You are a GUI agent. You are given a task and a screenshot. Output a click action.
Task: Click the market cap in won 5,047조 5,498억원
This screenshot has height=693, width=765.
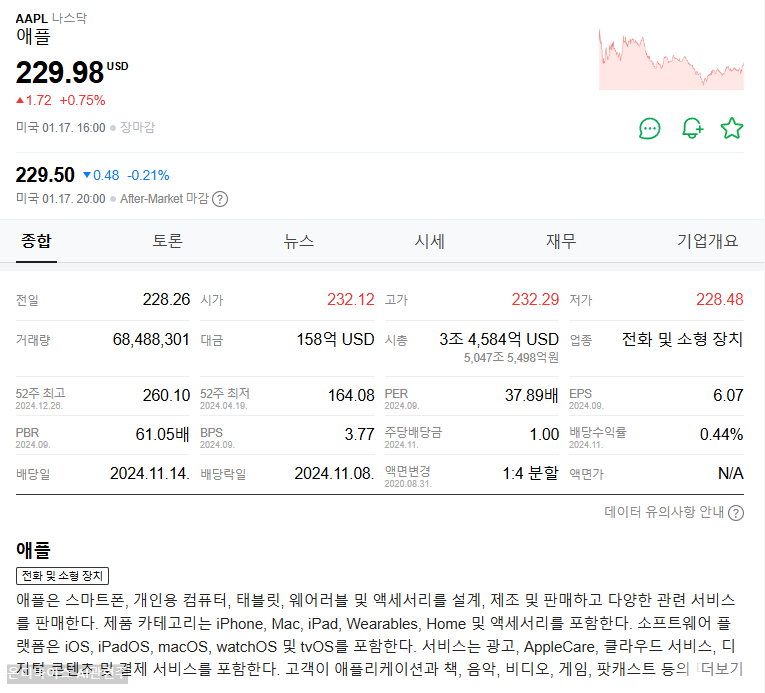511,358
